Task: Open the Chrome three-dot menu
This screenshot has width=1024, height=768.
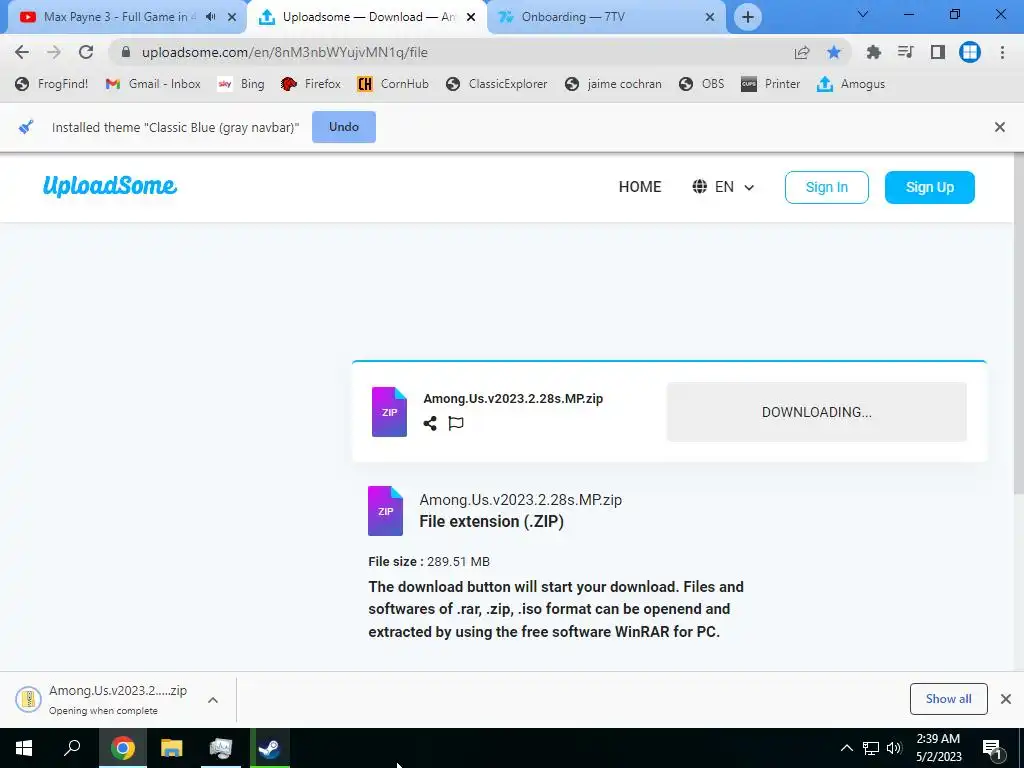Action: [x=1002, y=52]
